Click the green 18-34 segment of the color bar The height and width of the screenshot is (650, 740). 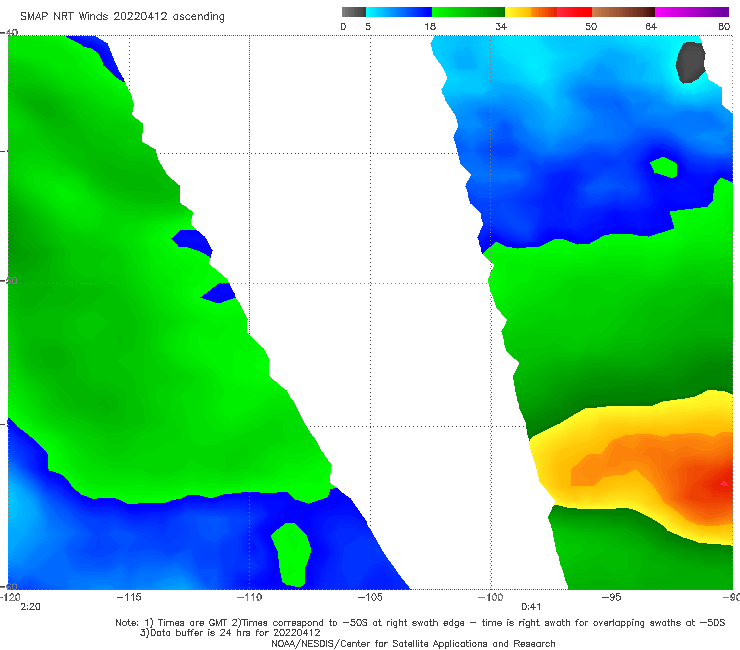468,12
